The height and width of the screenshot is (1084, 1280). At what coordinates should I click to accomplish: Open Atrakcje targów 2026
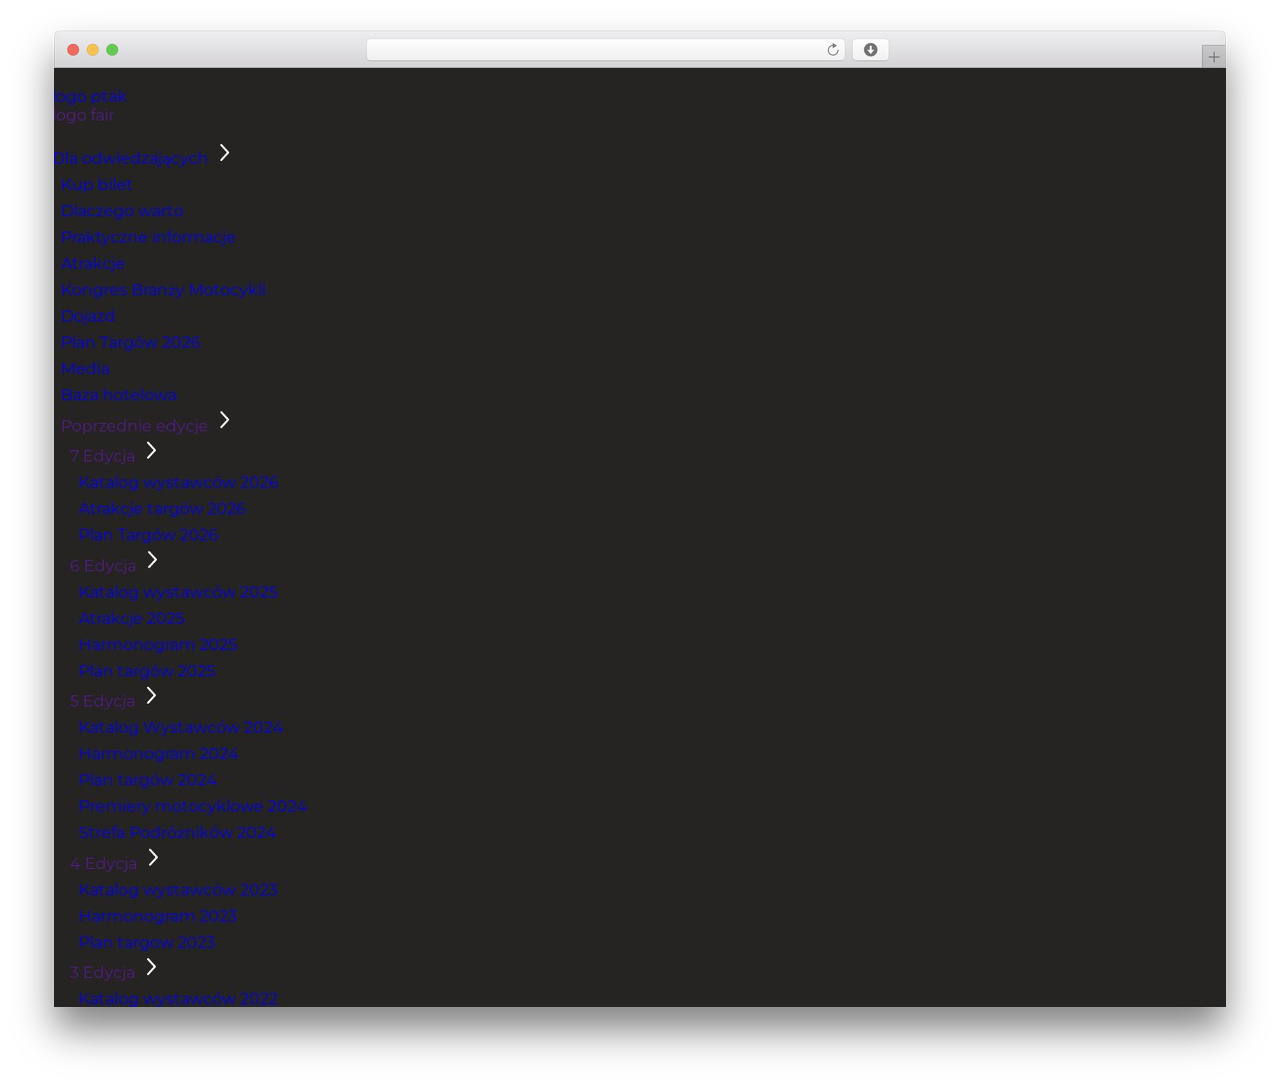[163, 508]
